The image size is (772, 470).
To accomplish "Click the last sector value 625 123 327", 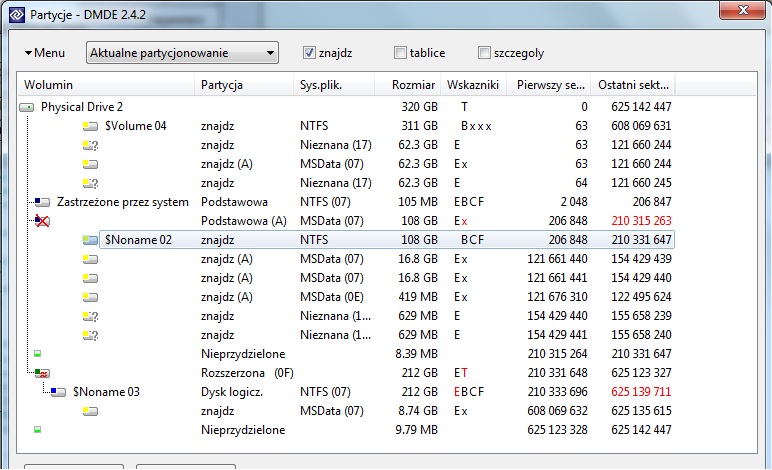I will point(641,373).
